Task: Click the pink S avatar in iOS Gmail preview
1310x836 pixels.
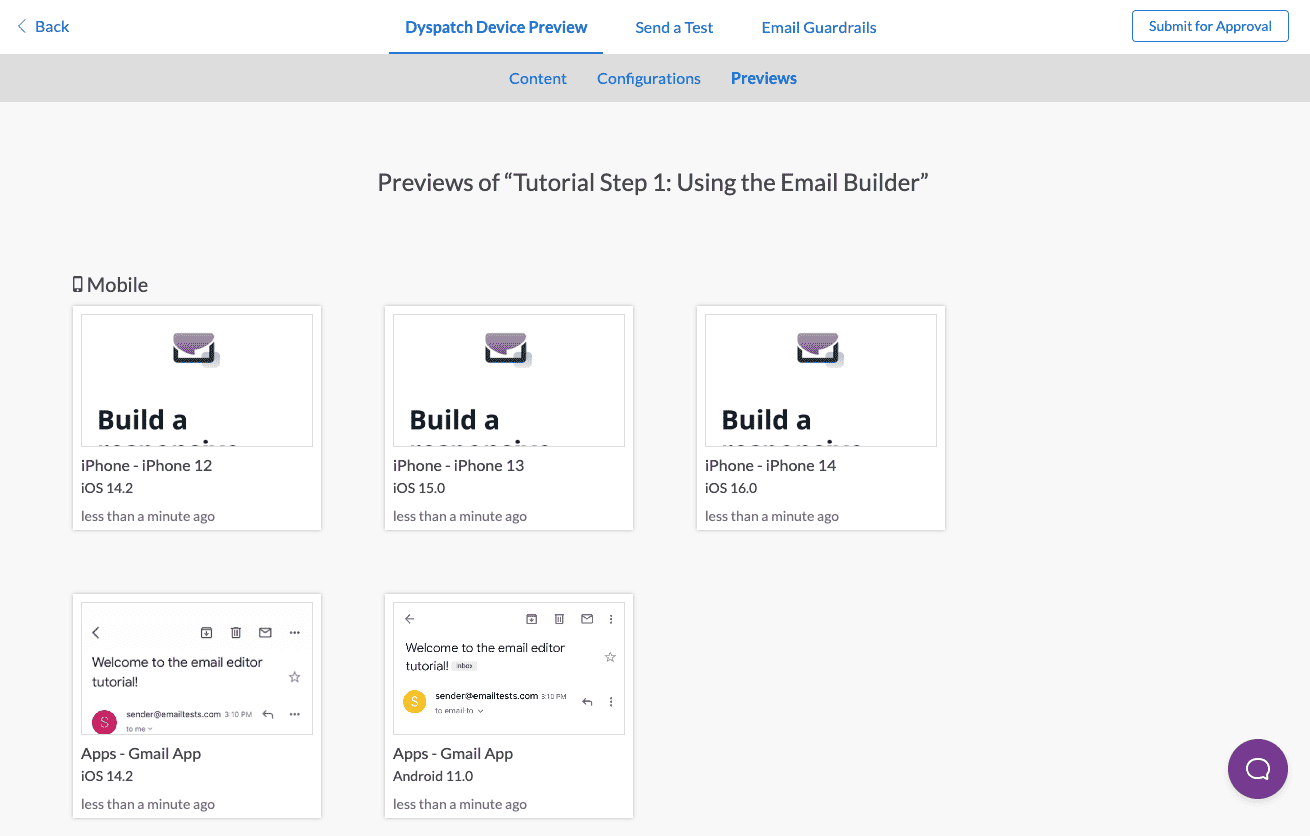Action: point(104,721)
